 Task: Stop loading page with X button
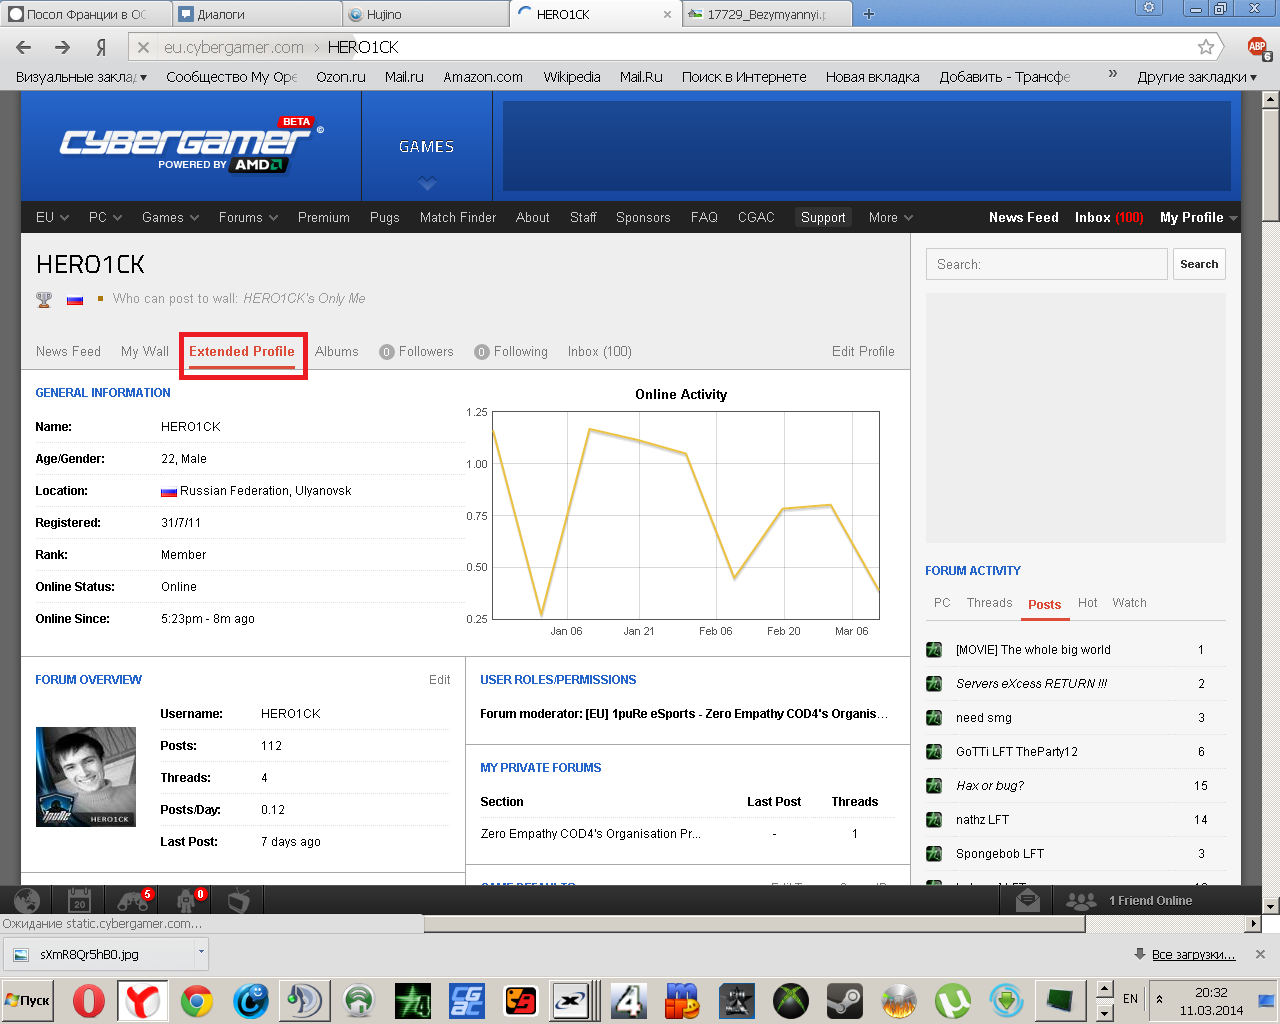click(x=143, y=47)
